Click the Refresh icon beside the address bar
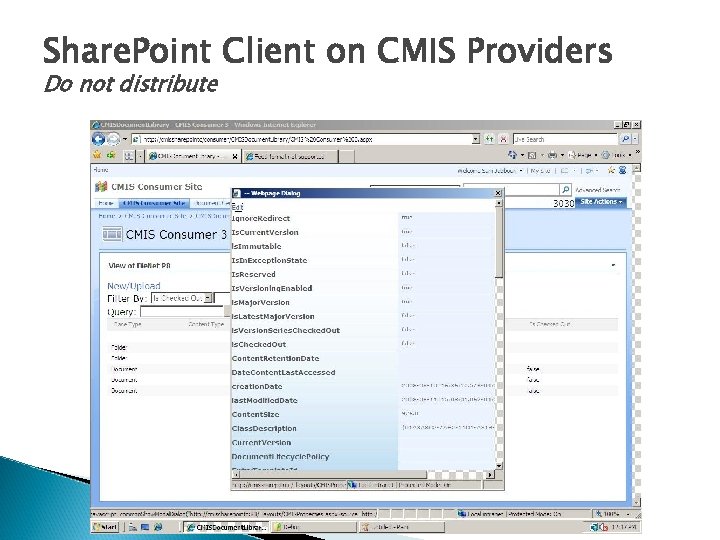Image resolution: width=720 pixels, height=540 pixels. (489, 139)
